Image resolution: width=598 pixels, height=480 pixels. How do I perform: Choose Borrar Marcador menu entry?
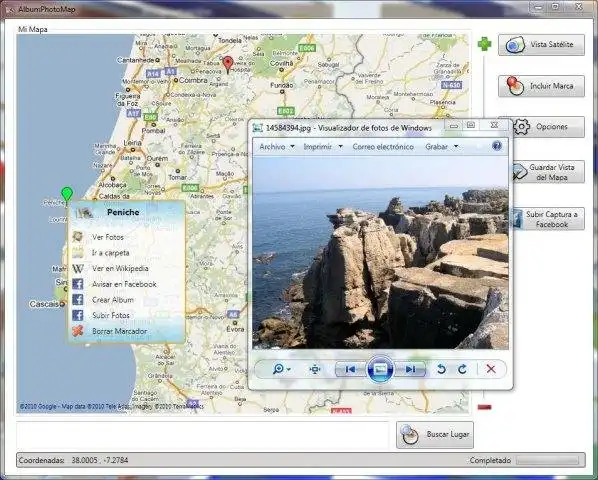119,331
